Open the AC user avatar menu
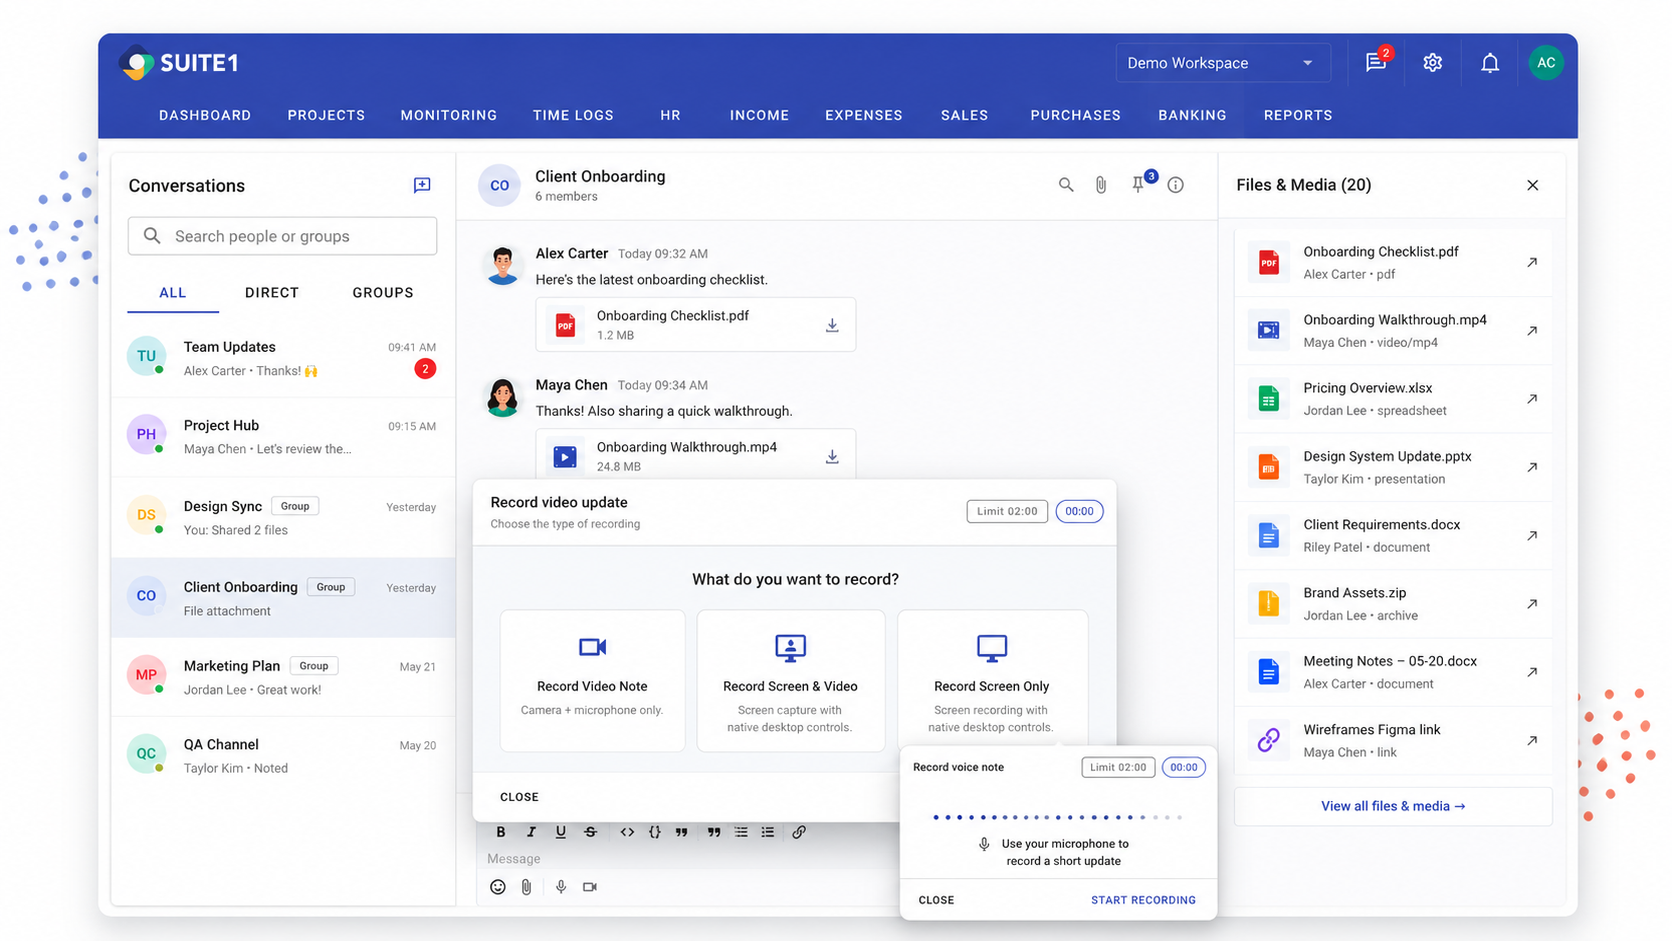Screen dimensions: 1672x941 coord(1546,62)
